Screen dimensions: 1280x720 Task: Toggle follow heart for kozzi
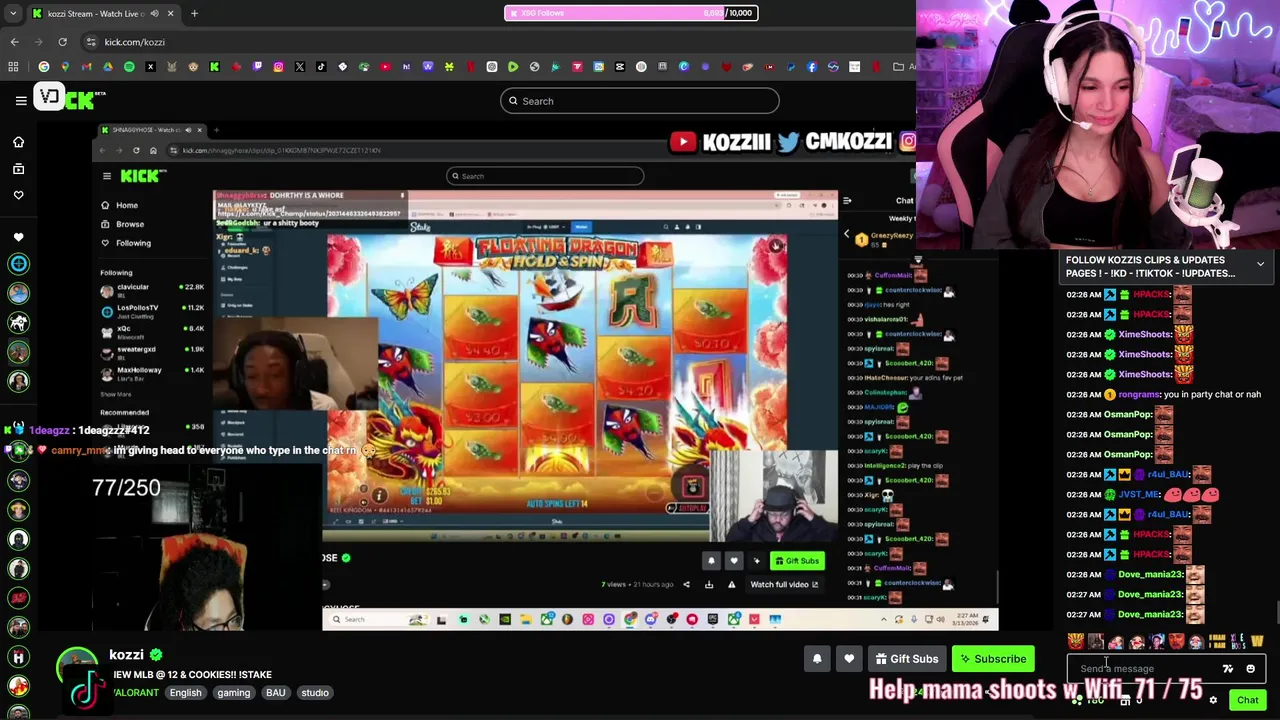pos(849,659)
